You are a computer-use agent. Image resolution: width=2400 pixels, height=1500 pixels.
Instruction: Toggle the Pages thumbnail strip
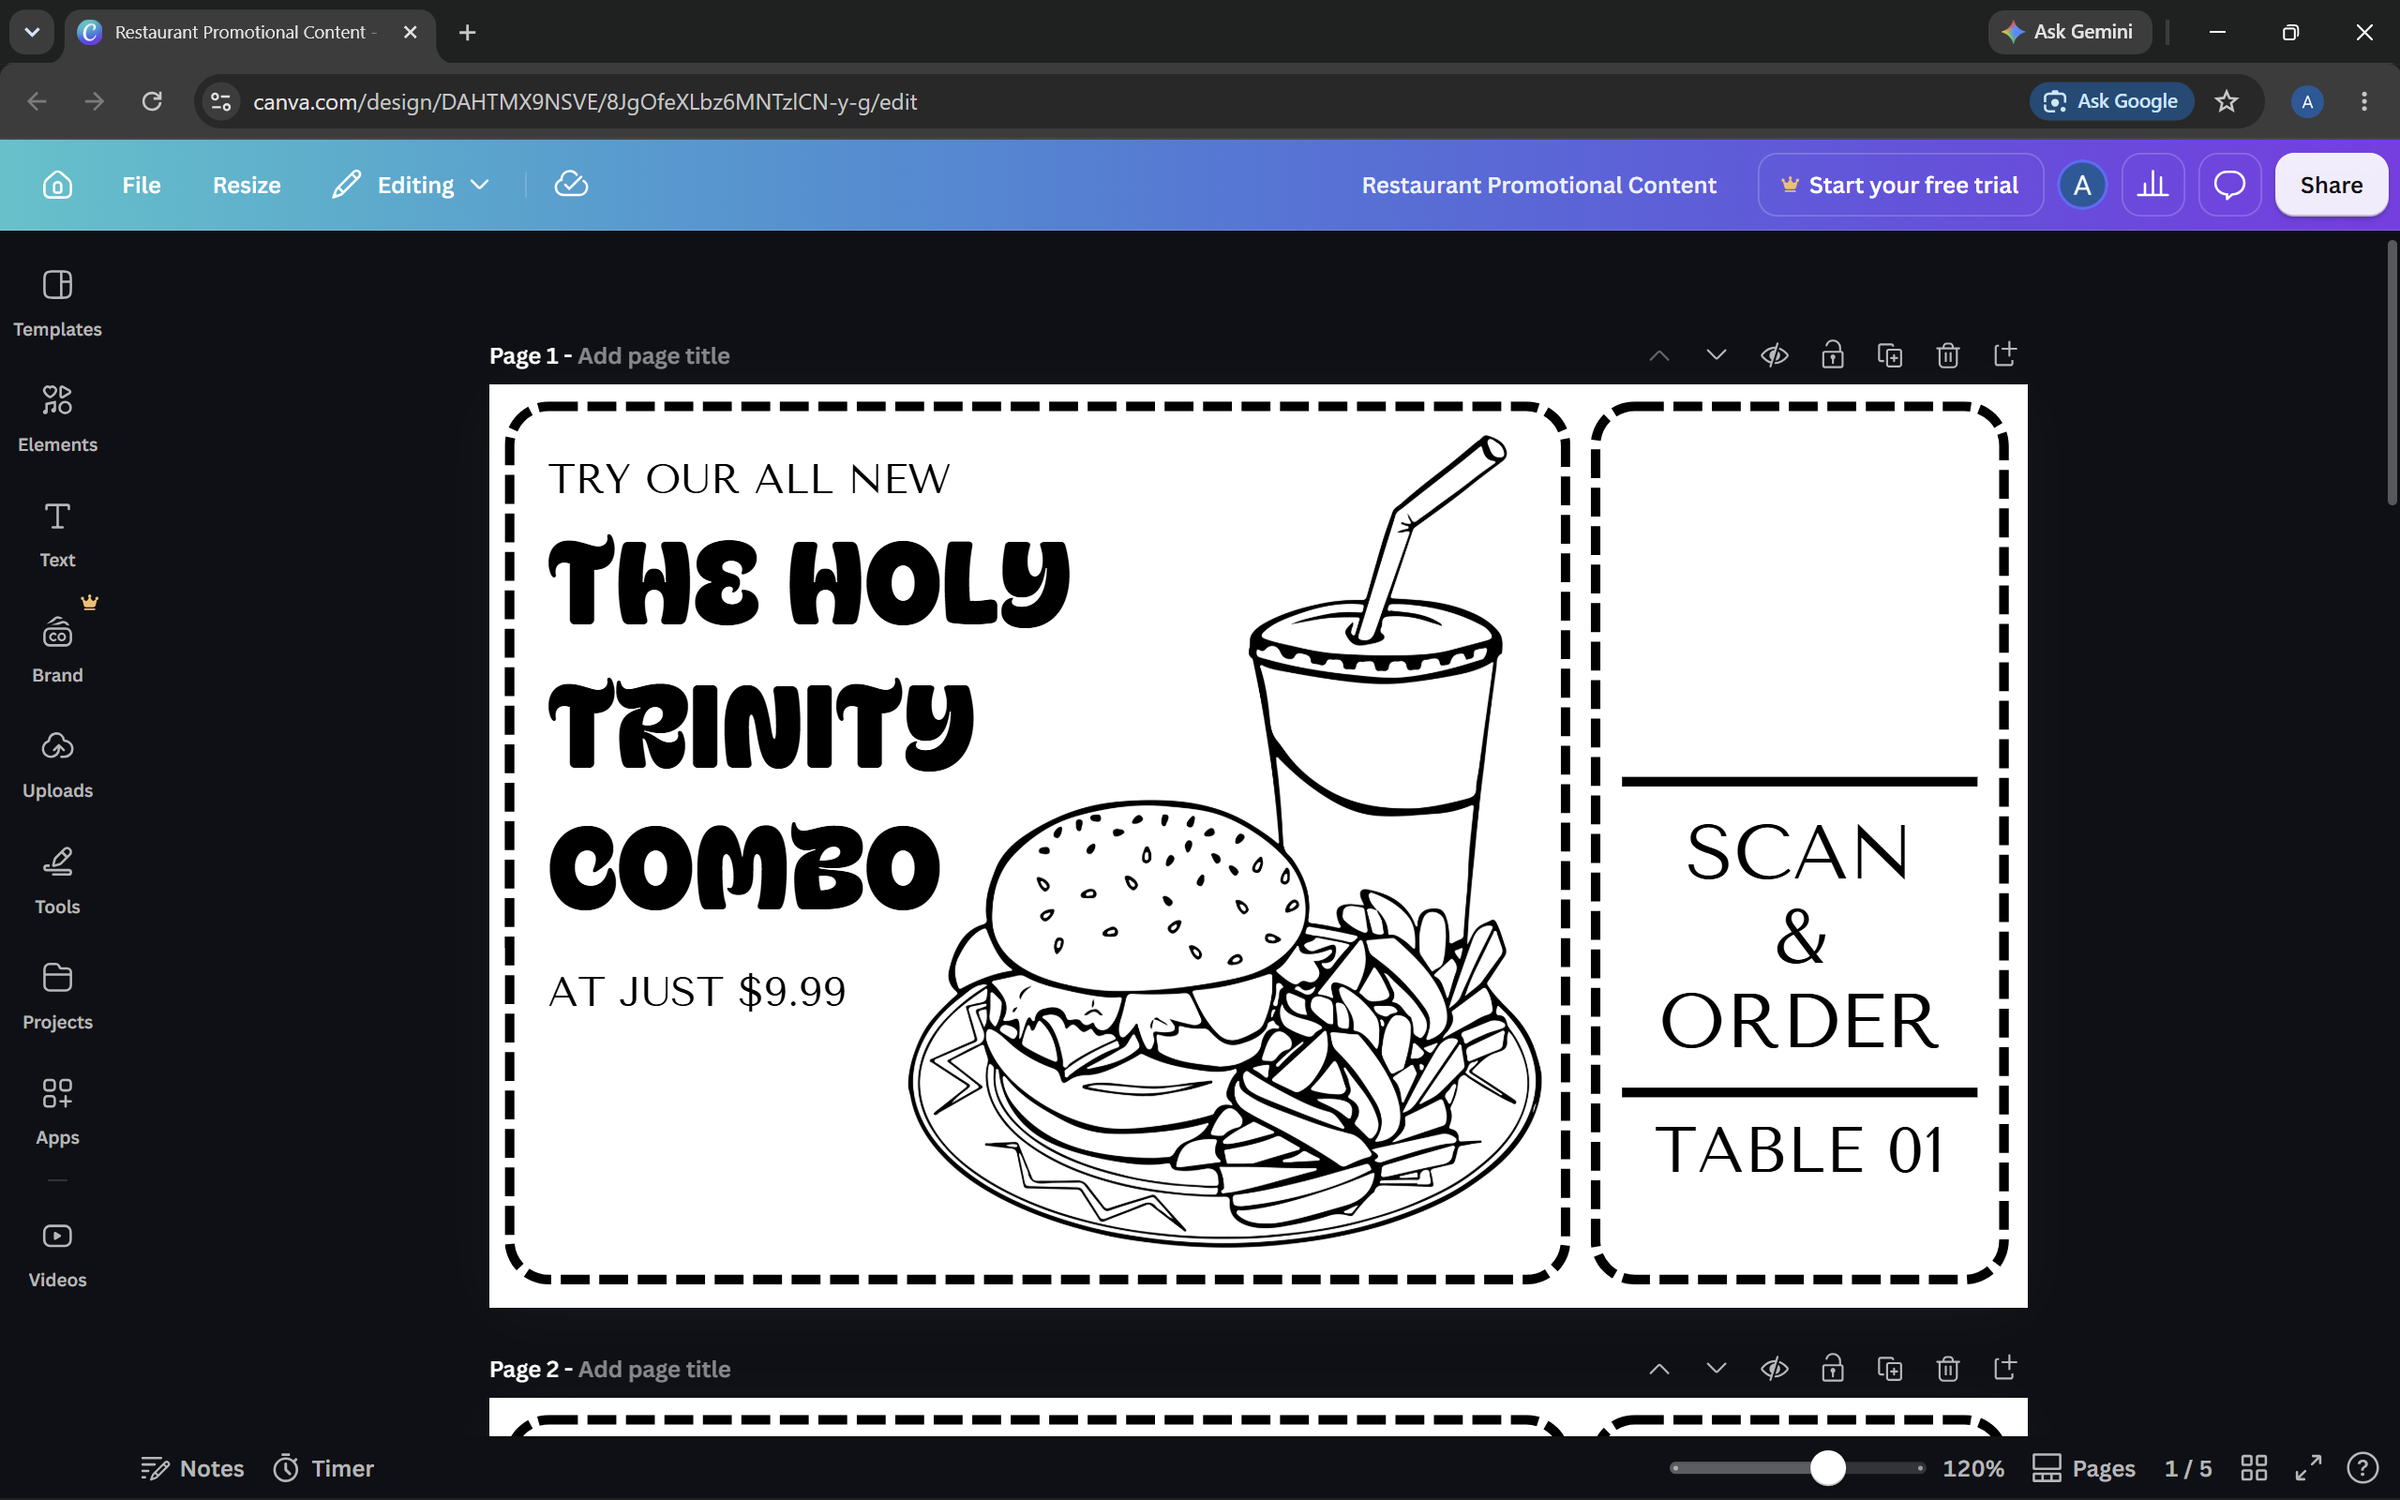tap(2084, 1468)
